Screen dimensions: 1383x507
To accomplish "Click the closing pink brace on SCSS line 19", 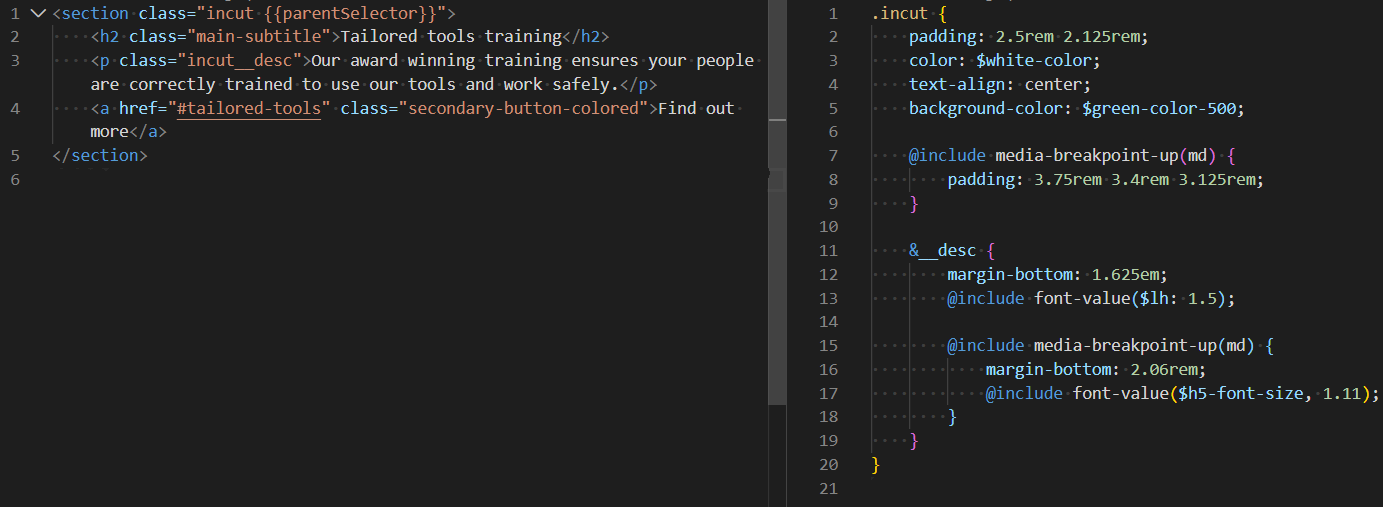I will tap(913, 440).
